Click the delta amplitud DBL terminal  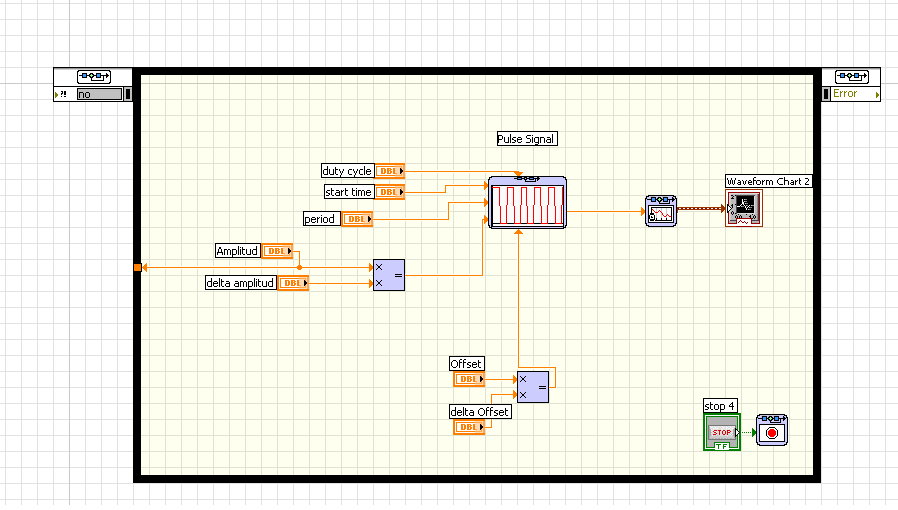[x=293, y=283]
